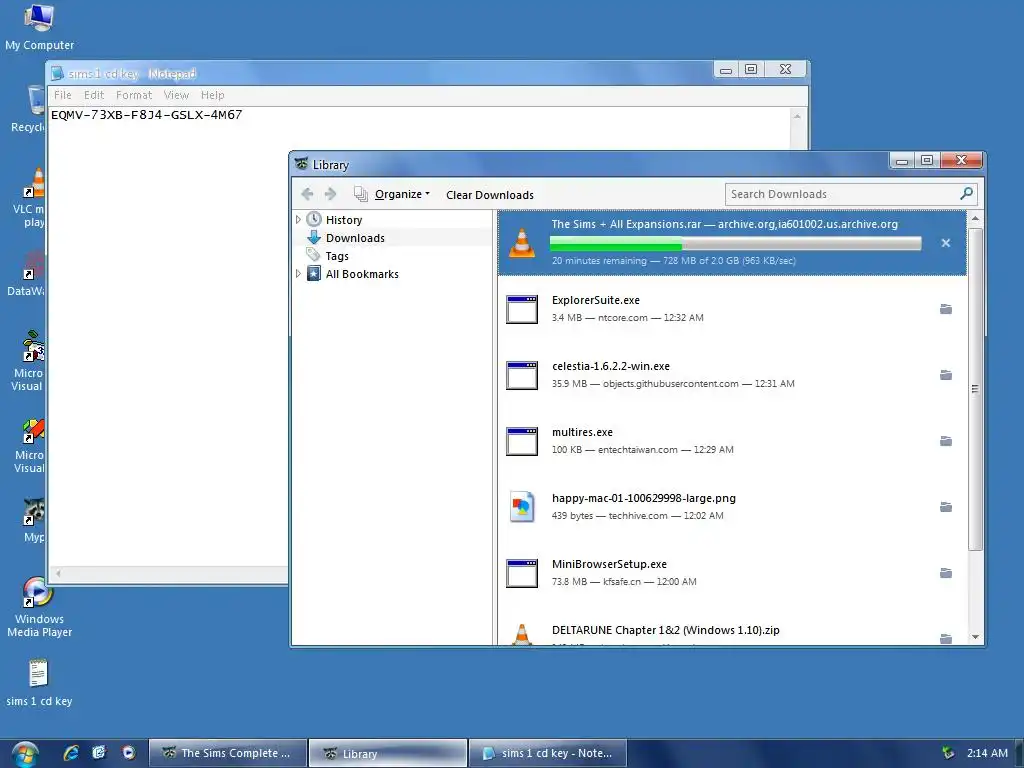Open the Organize dropdown menu
The height and width of the screenshot is (768, 1024).
(x=402, y=194)
